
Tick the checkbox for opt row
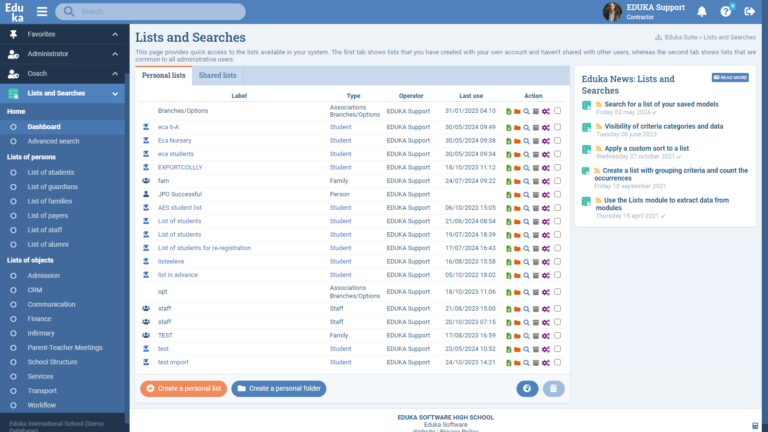pyautogui.click(x=557, y=291)
